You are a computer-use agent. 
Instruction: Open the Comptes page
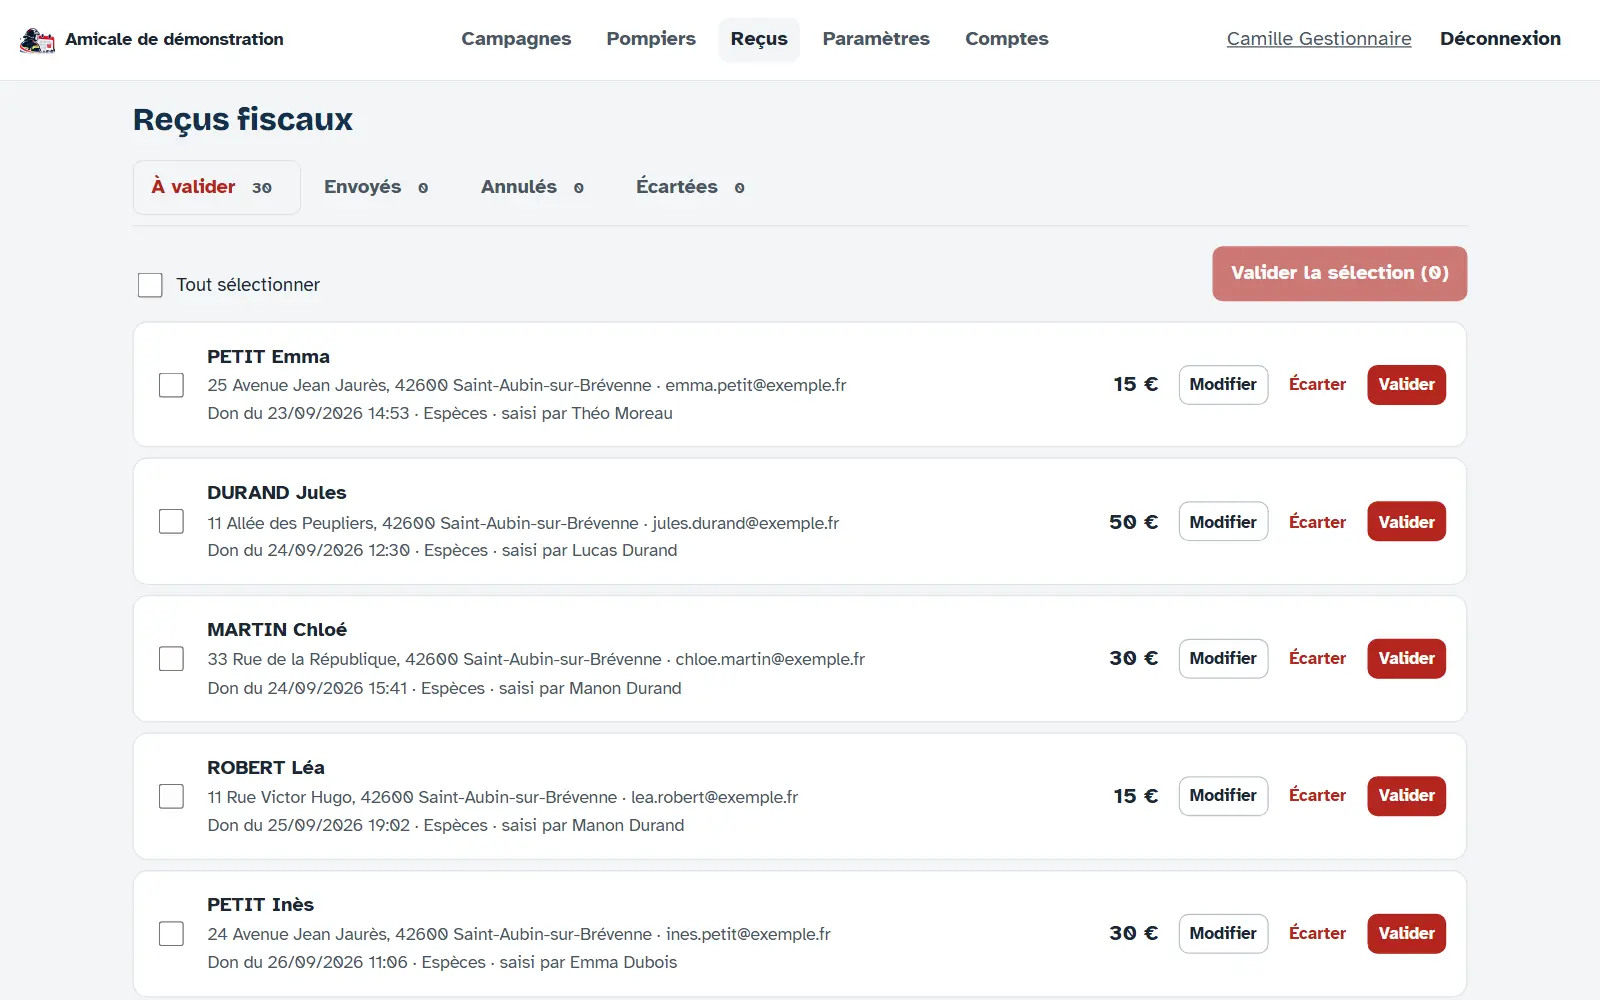(1007, 39)
